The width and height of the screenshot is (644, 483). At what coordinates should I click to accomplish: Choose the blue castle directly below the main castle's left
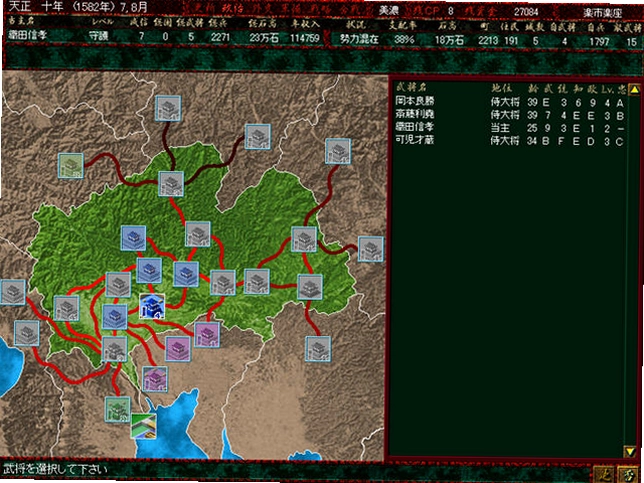[115, 317]
